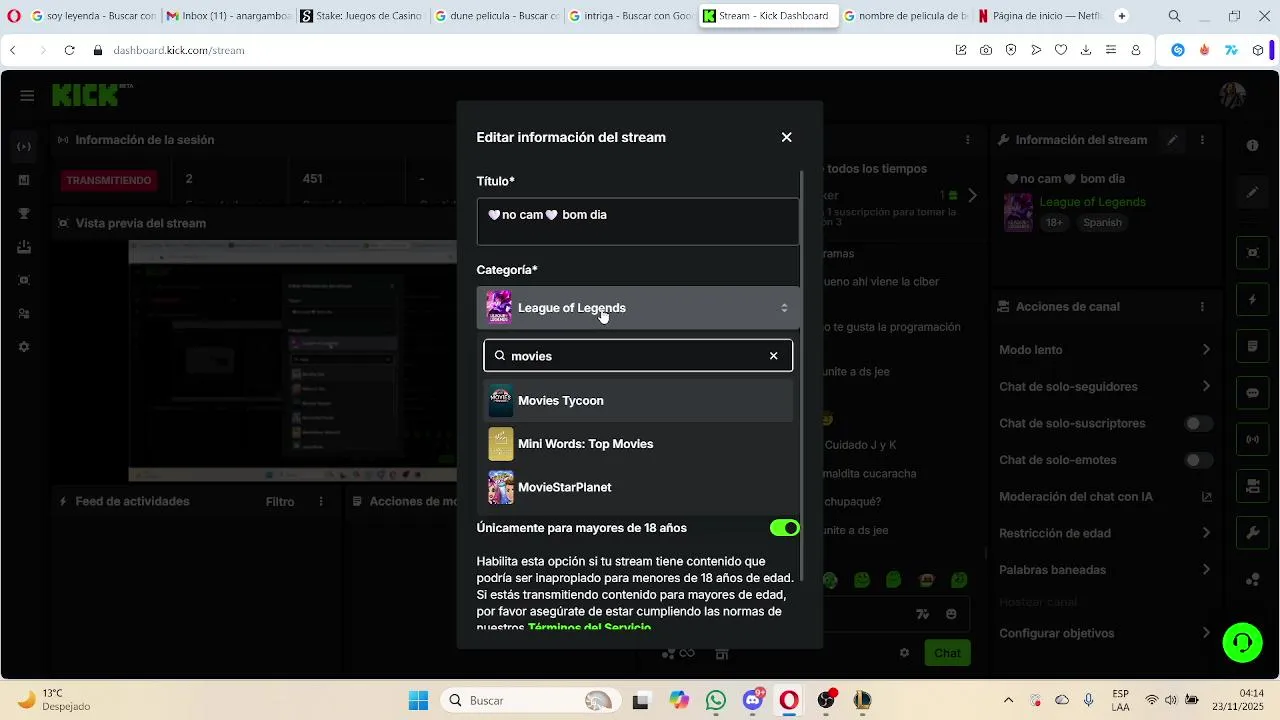Click the wrench icon in right sidebar
This screenshot has height=720, width=1280.
tap(1252, 533)
